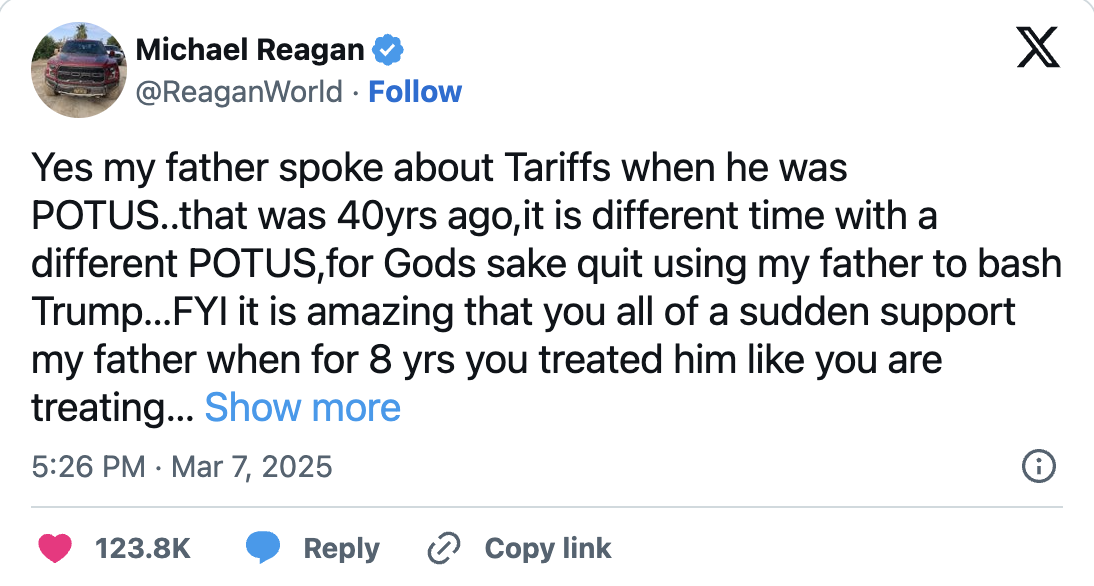Open the Michael Reagan display name
Viewport: 1094px width, 586px height.
(x=251, y=49)
